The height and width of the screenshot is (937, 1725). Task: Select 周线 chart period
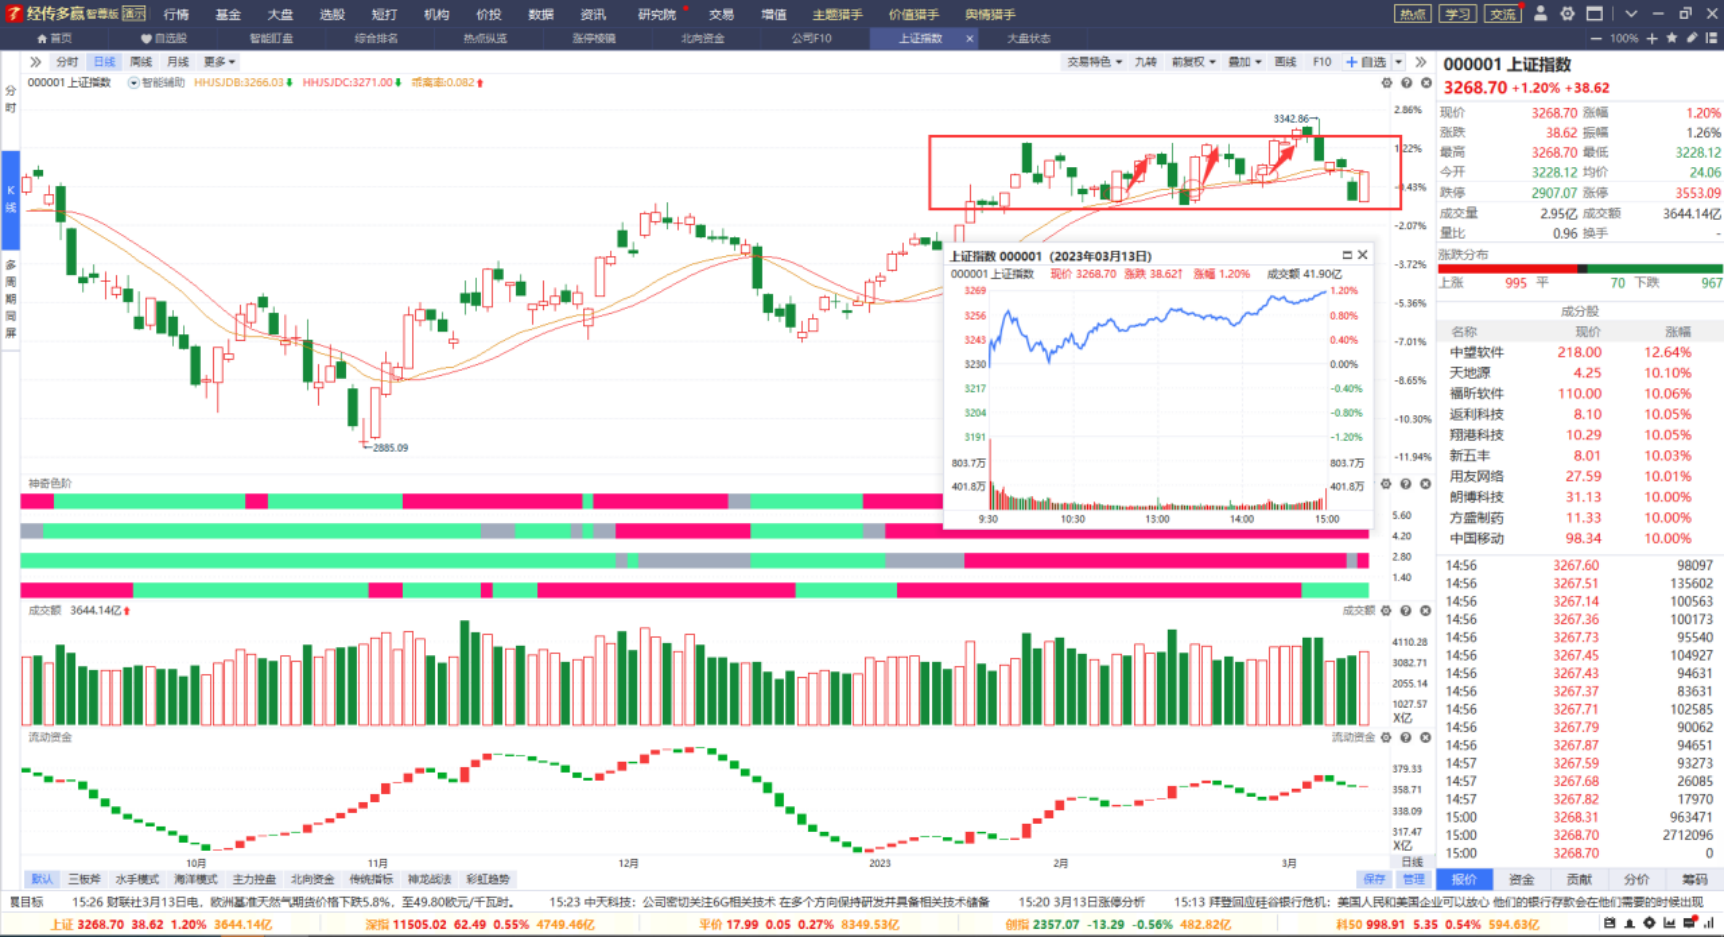coord(141,62)
